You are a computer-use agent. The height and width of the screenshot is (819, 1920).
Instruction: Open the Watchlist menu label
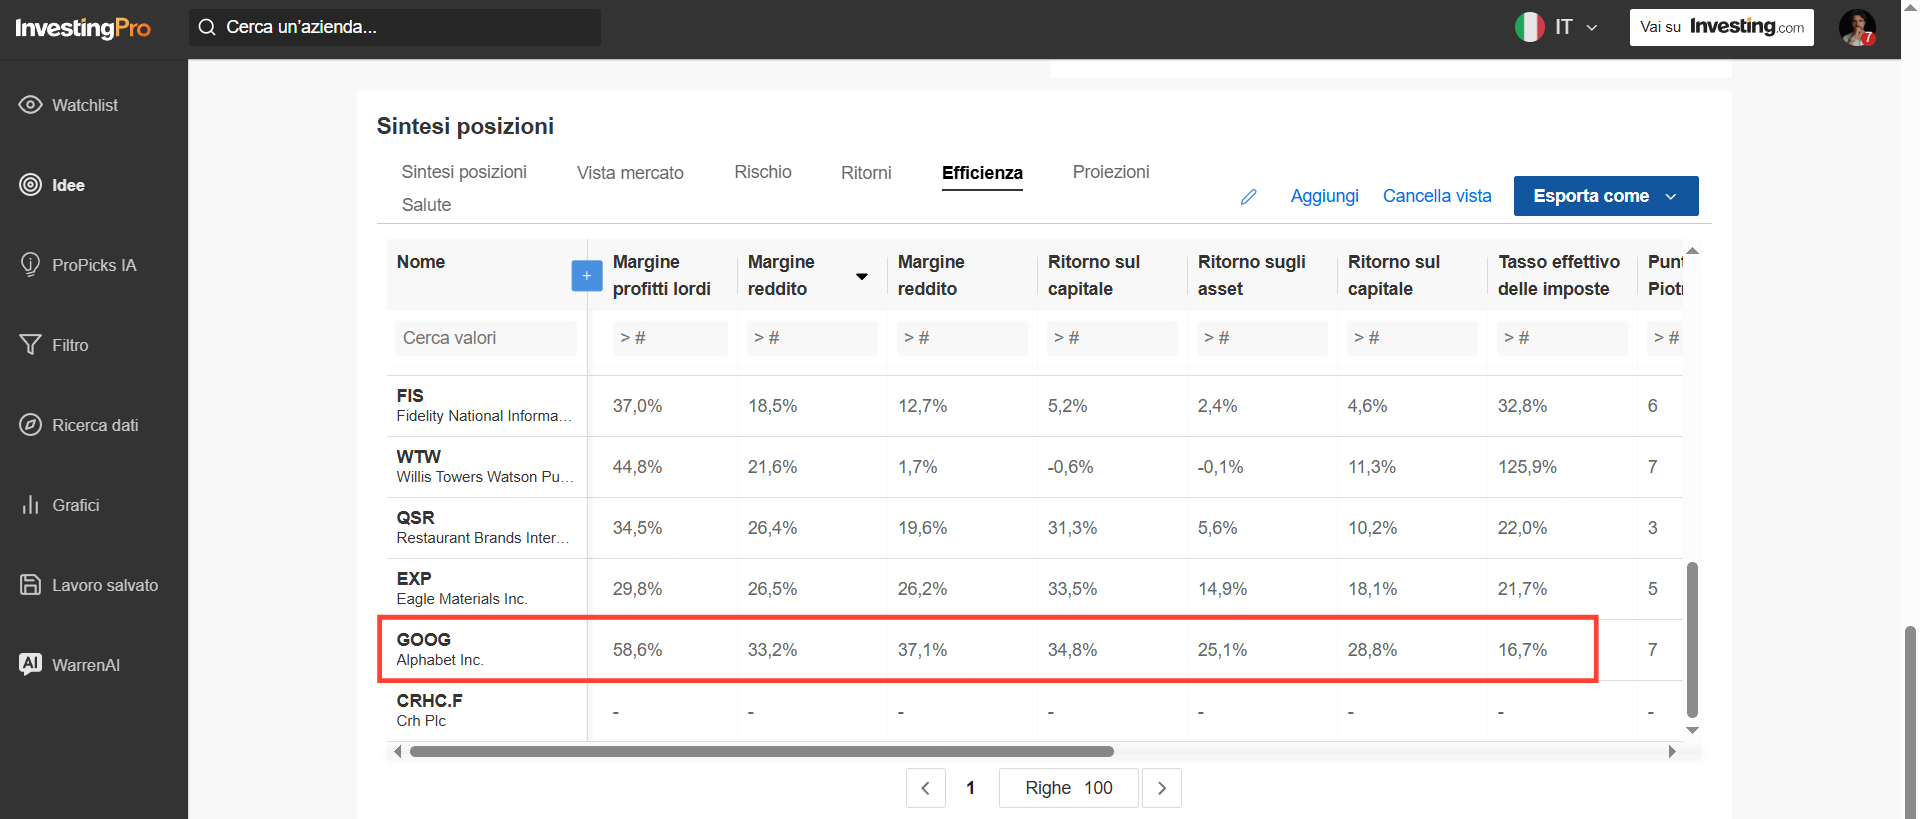[x=85, y=105]
